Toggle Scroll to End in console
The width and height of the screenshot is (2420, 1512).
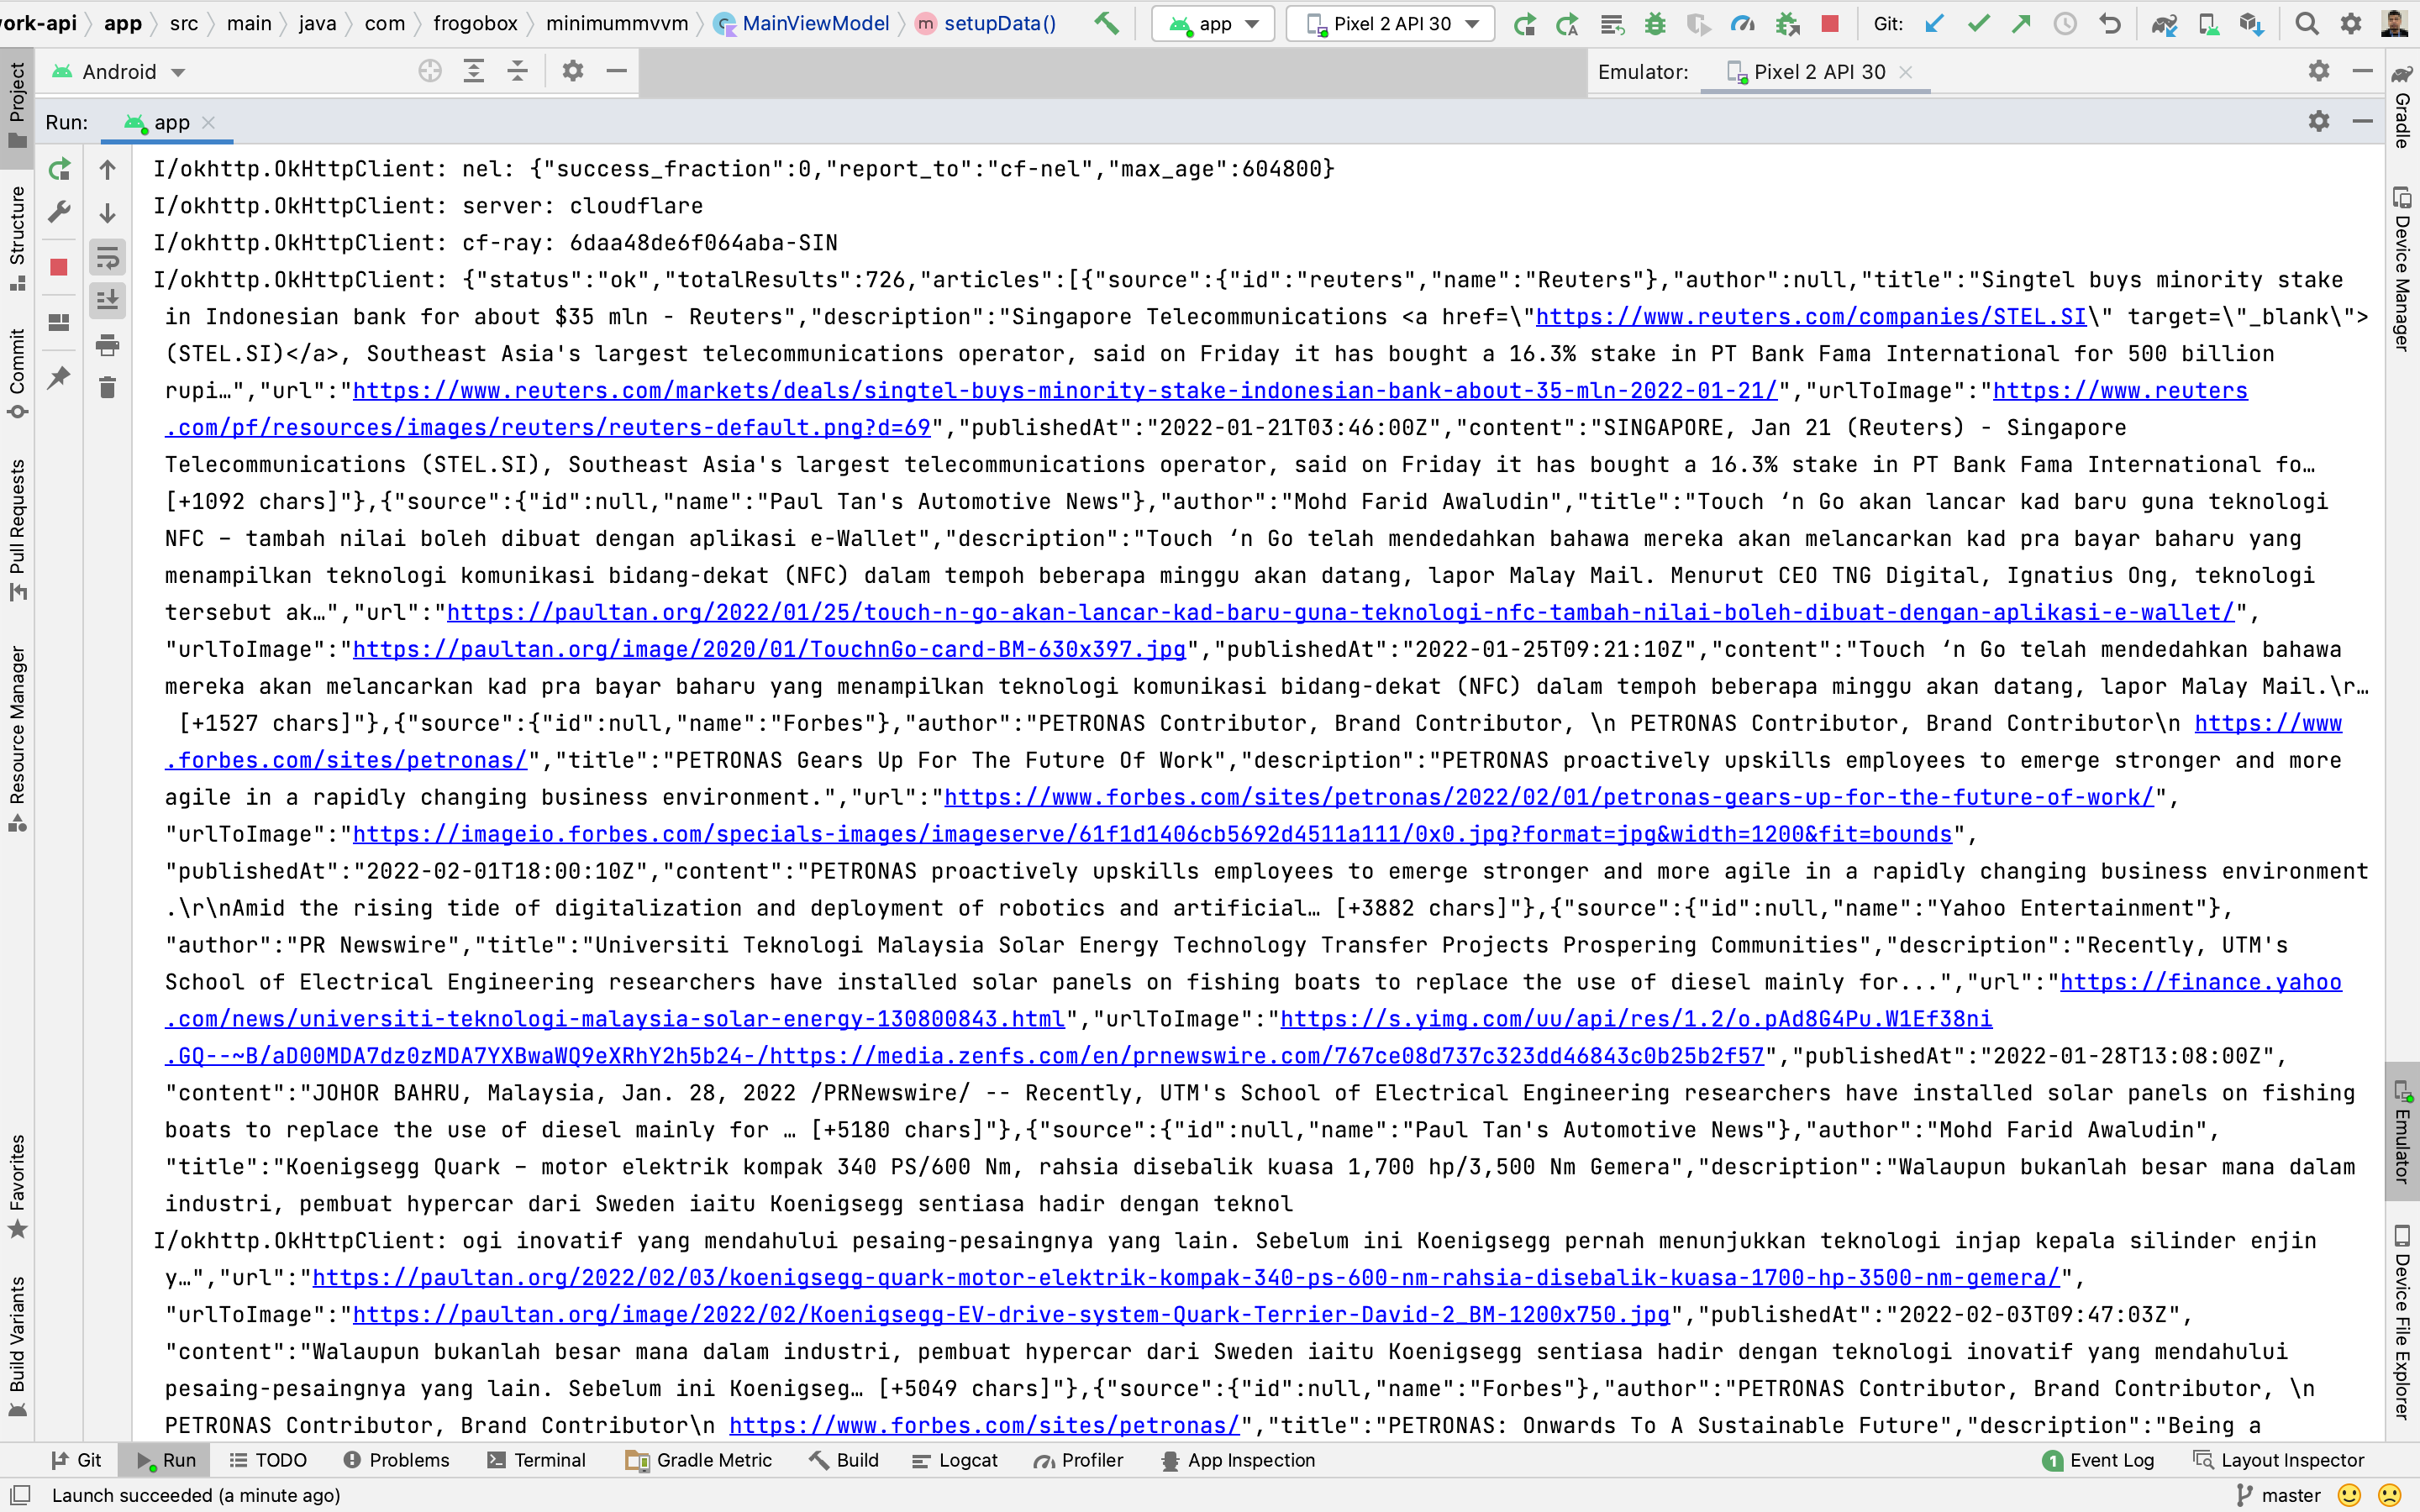tap(108, 300)
